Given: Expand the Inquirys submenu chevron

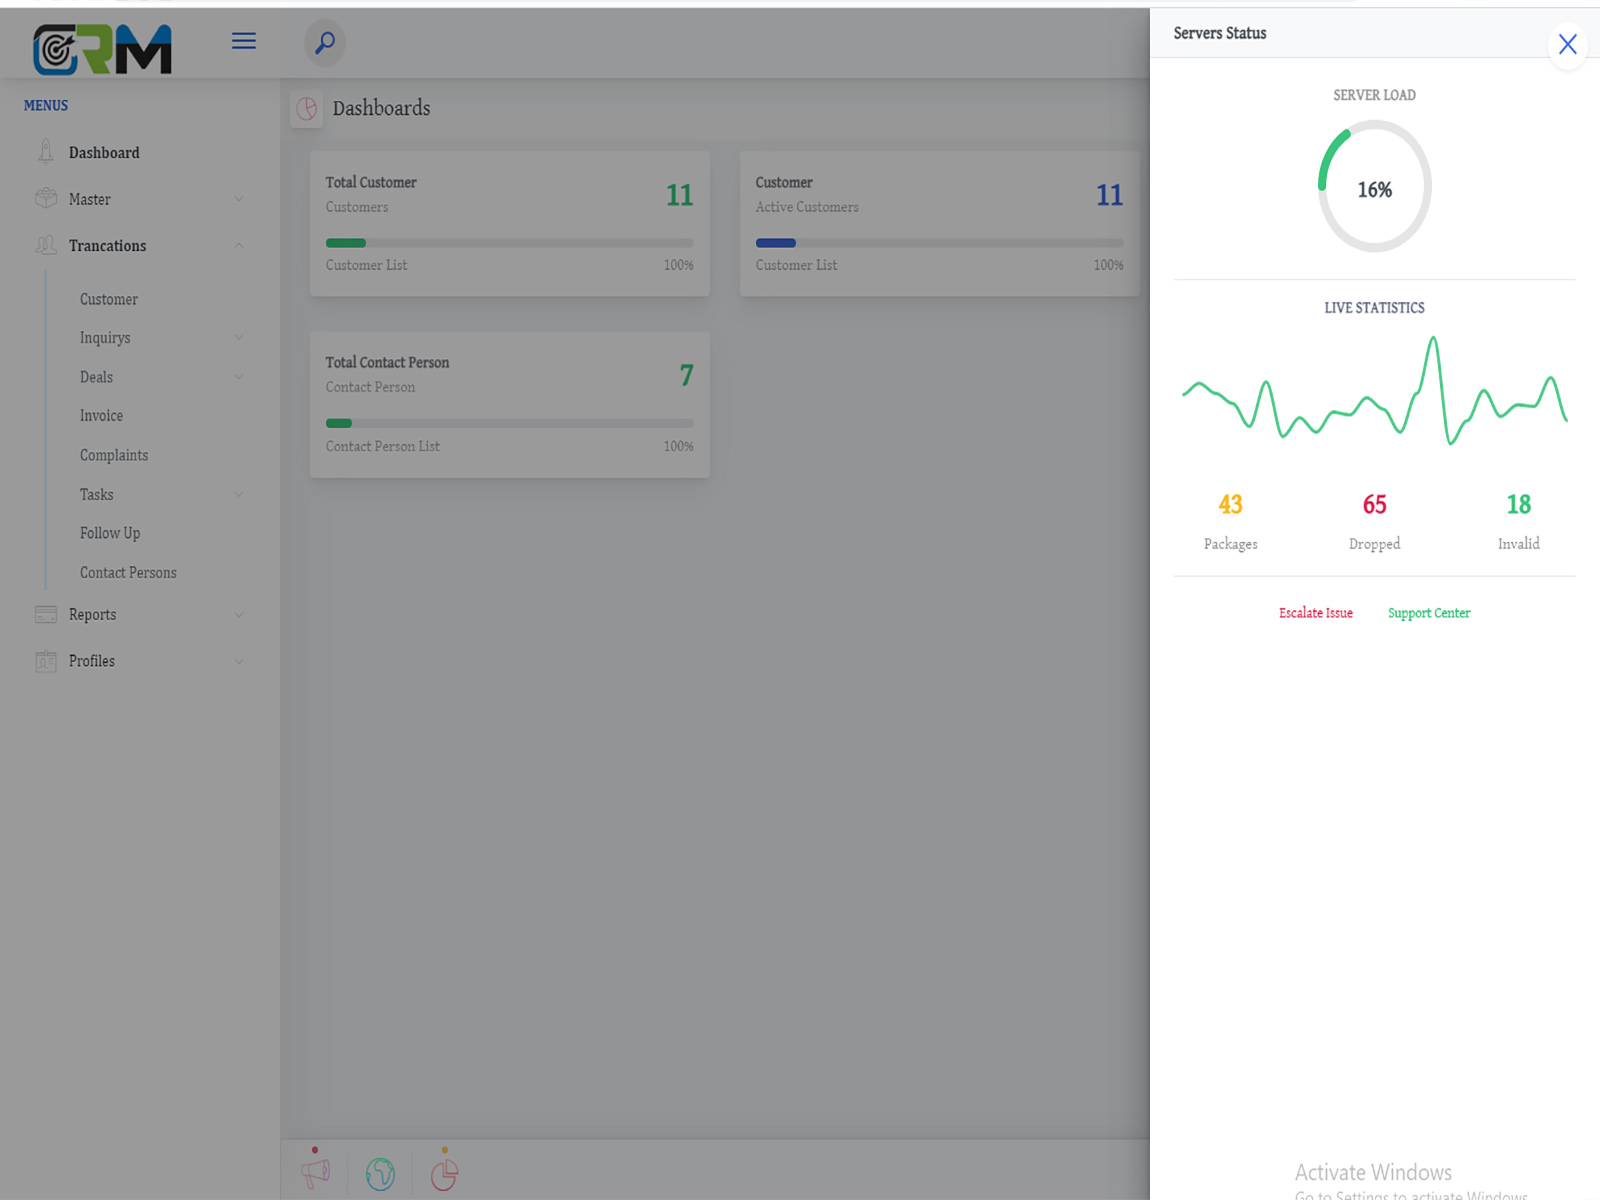Looking at the screenshot, I should pos(239,338).
